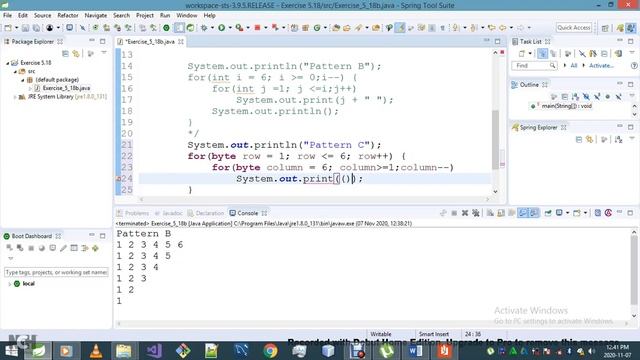
Task: Open the Project menu
Action: pos(144,16)
